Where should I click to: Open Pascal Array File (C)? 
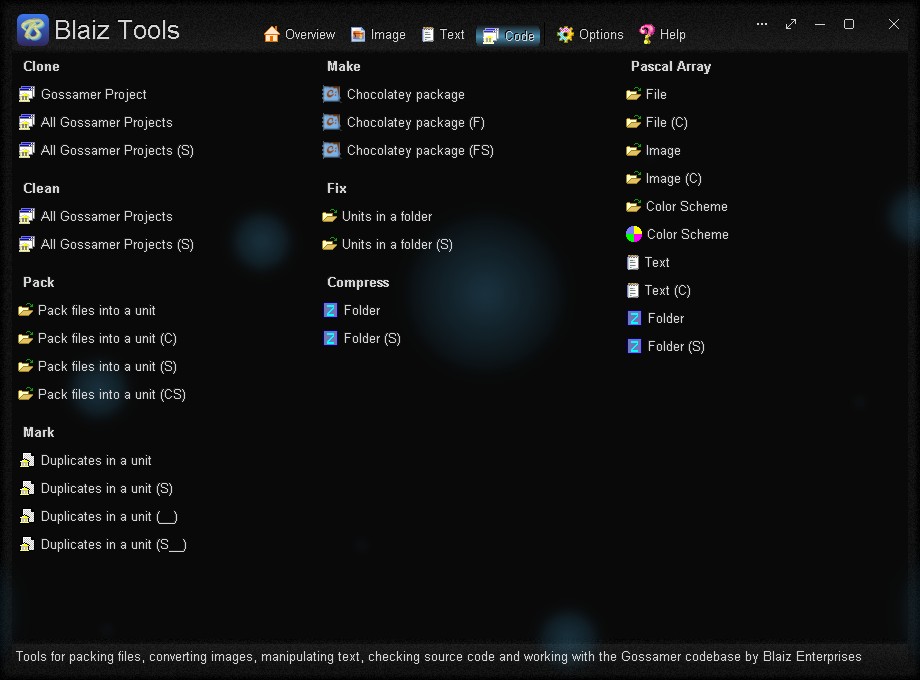(x=667, y=122)
